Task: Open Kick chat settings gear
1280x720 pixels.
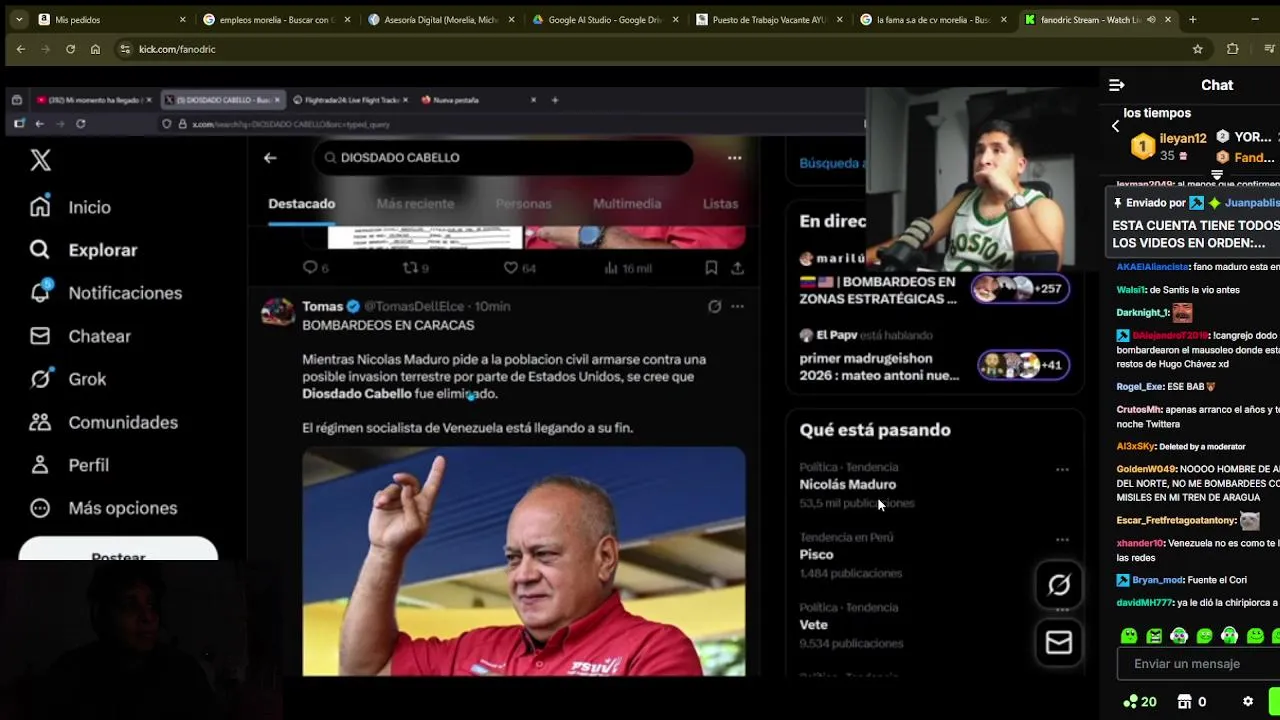Action: pyautogui.click(x=1248, y=702)
